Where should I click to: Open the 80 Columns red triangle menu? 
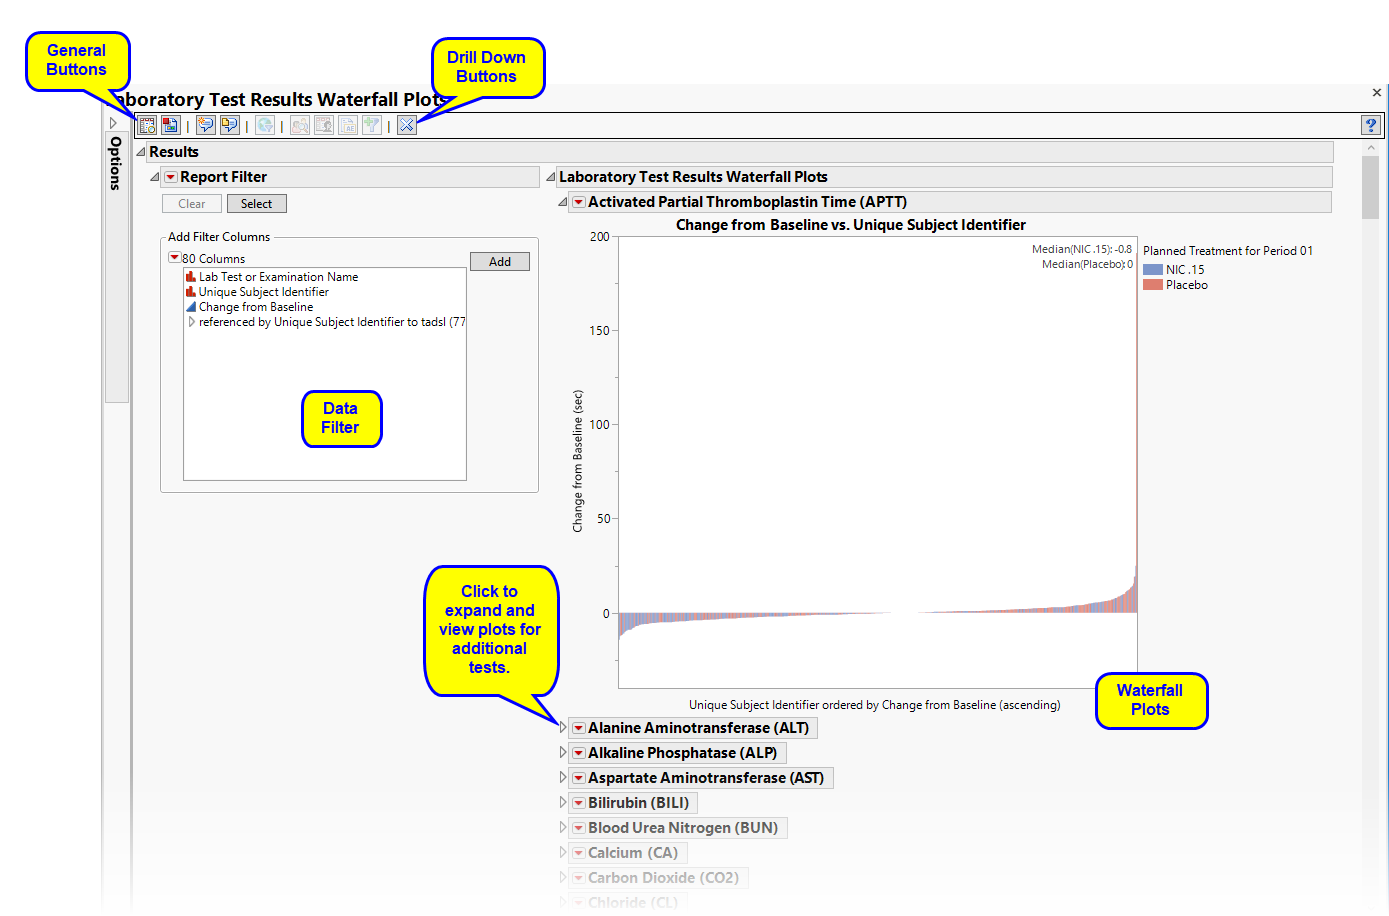(174, 258)
